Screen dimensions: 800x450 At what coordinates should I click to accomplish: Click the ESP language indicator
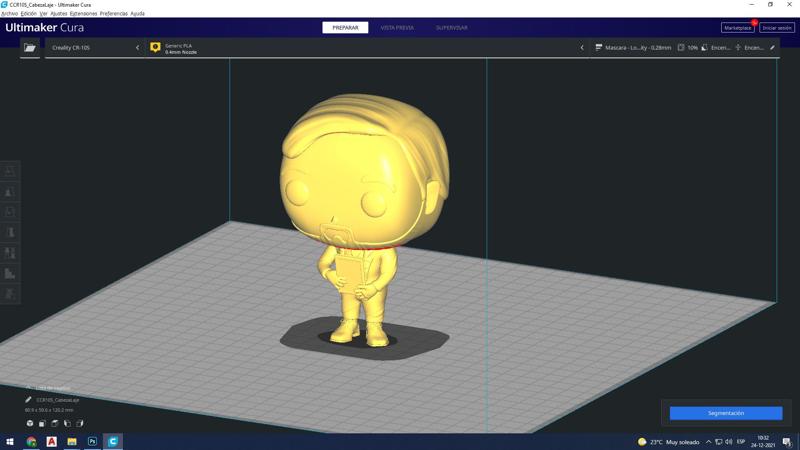pyautogui.click(x=741, y=442)
